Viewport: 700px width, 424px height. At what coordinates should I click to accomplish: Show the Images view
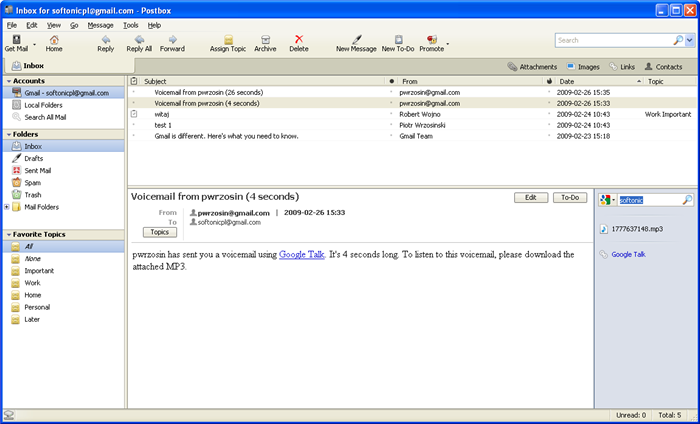[x=583, y=67]
